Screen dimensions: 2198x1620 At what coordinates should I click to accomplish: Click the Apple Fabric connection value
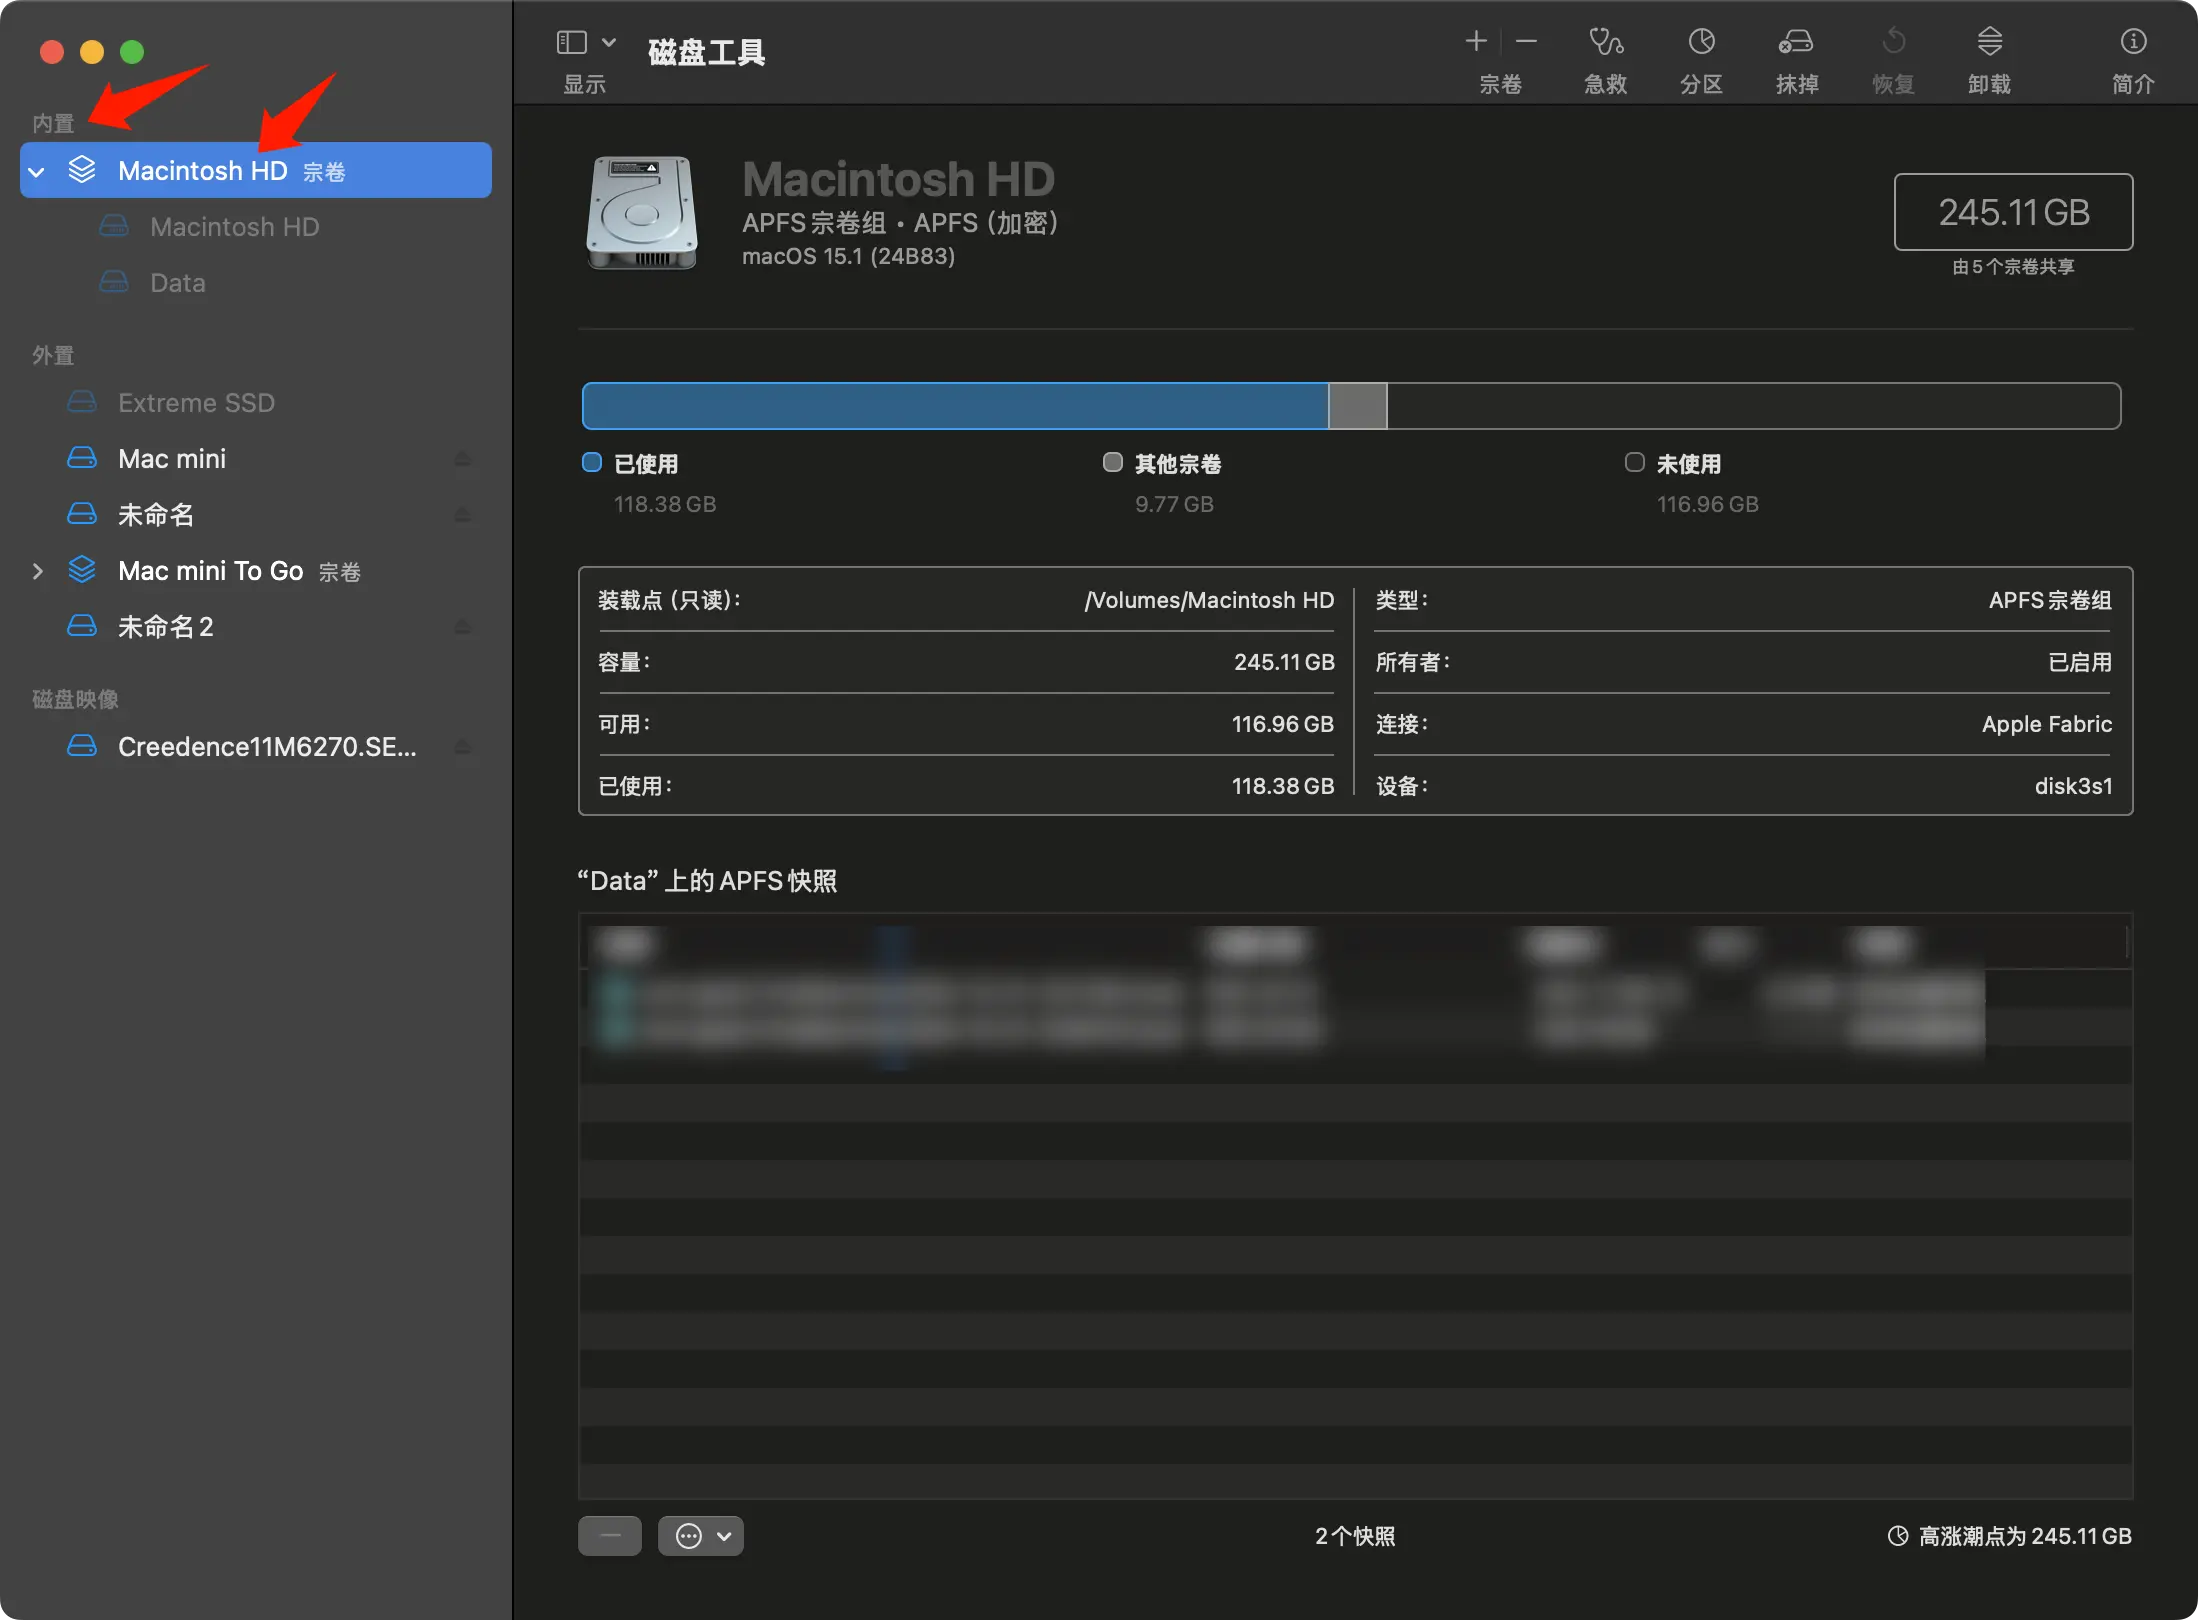2047,724
